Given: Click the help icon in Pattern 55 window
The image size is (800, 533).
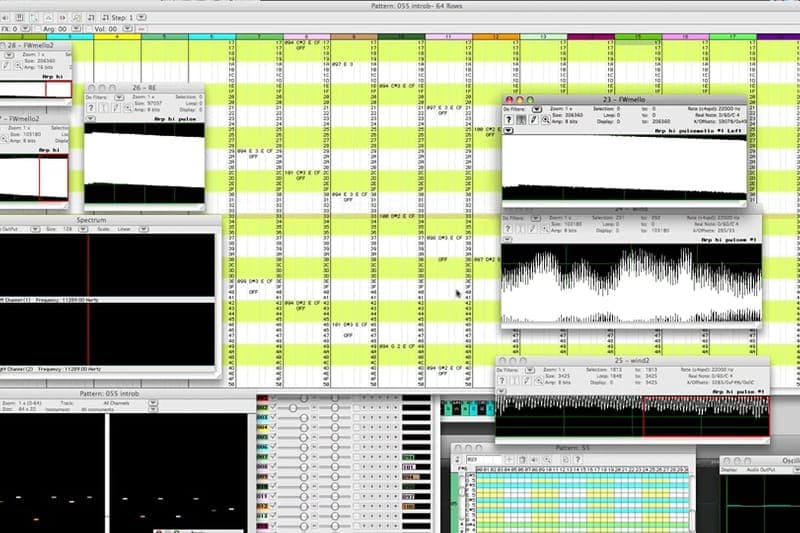Looking at the screenshot, I should click(x=578, y=460).
